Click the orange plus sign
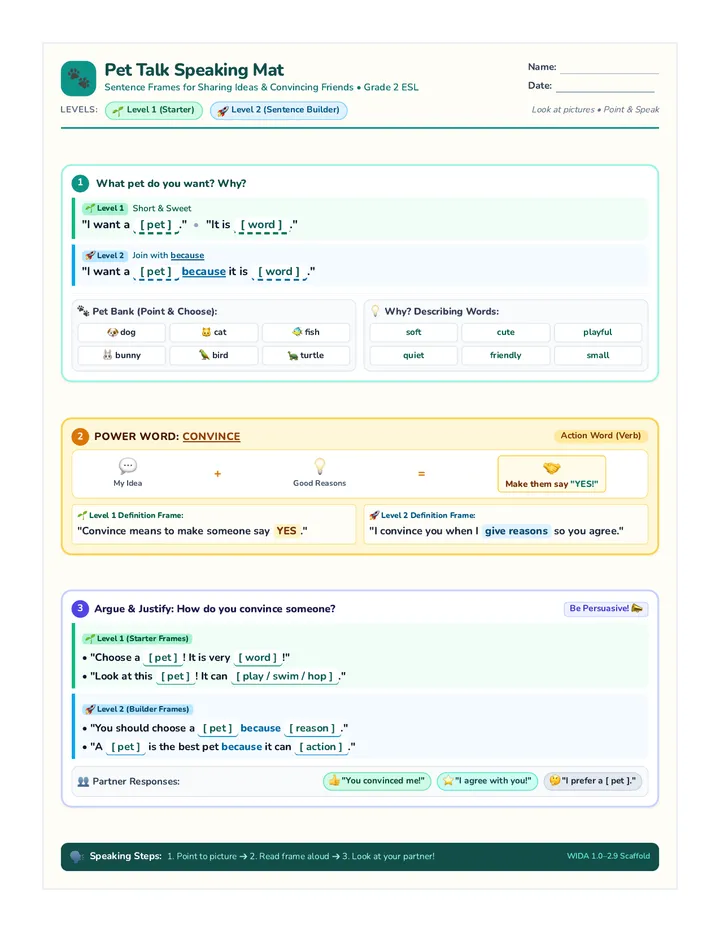 point(218,474)
